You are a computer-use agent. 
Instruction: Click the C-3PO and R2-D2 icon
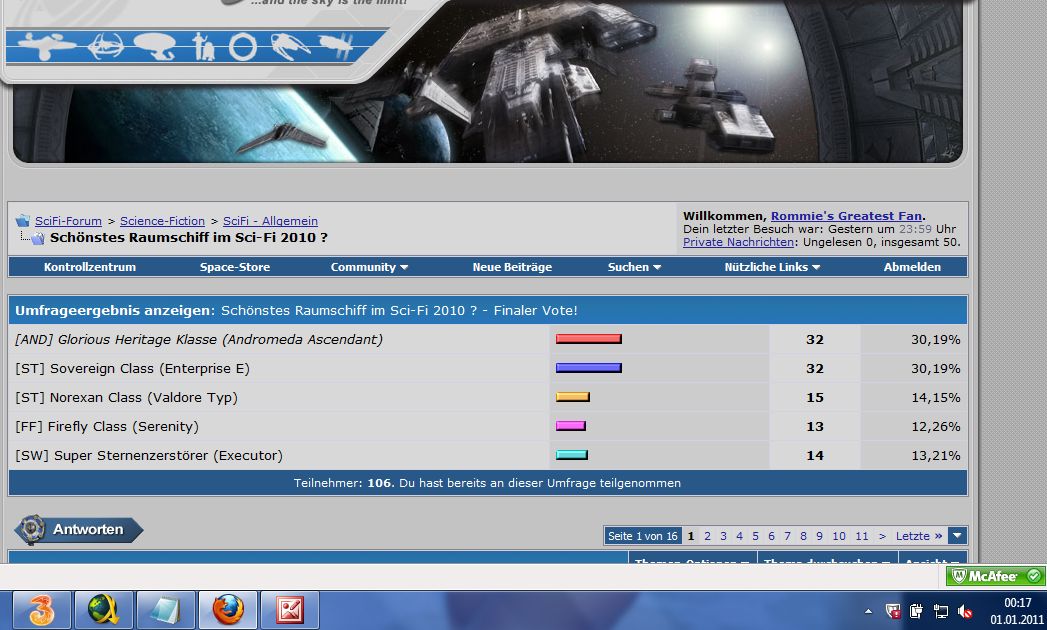203,46
